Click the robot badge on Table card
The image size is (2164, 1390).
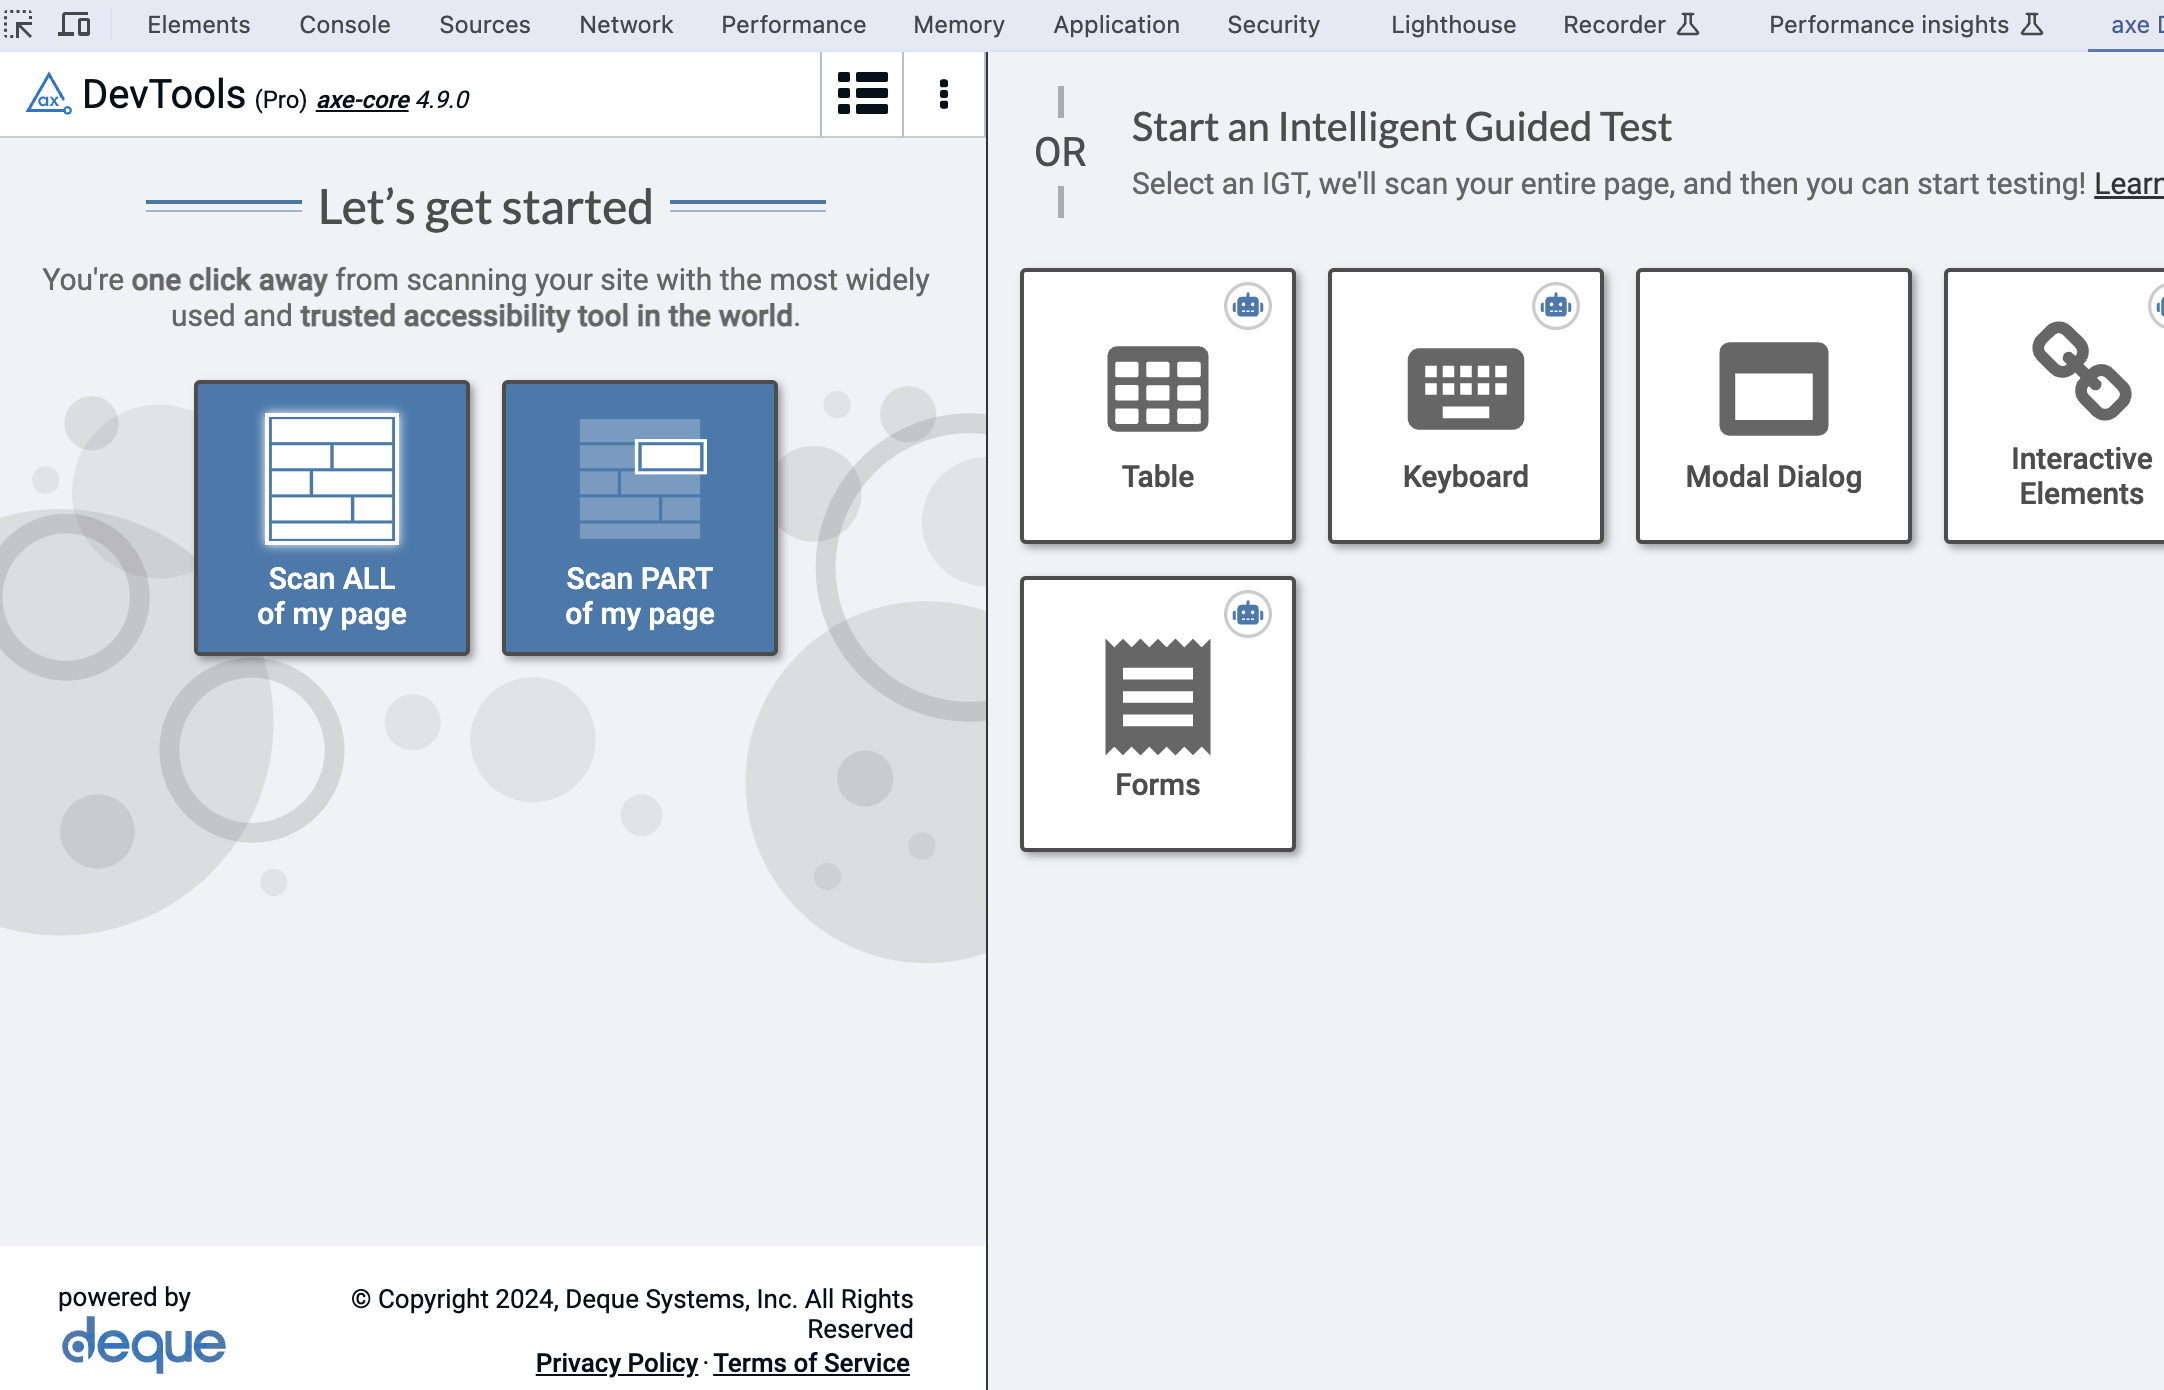pos(1248,306)
